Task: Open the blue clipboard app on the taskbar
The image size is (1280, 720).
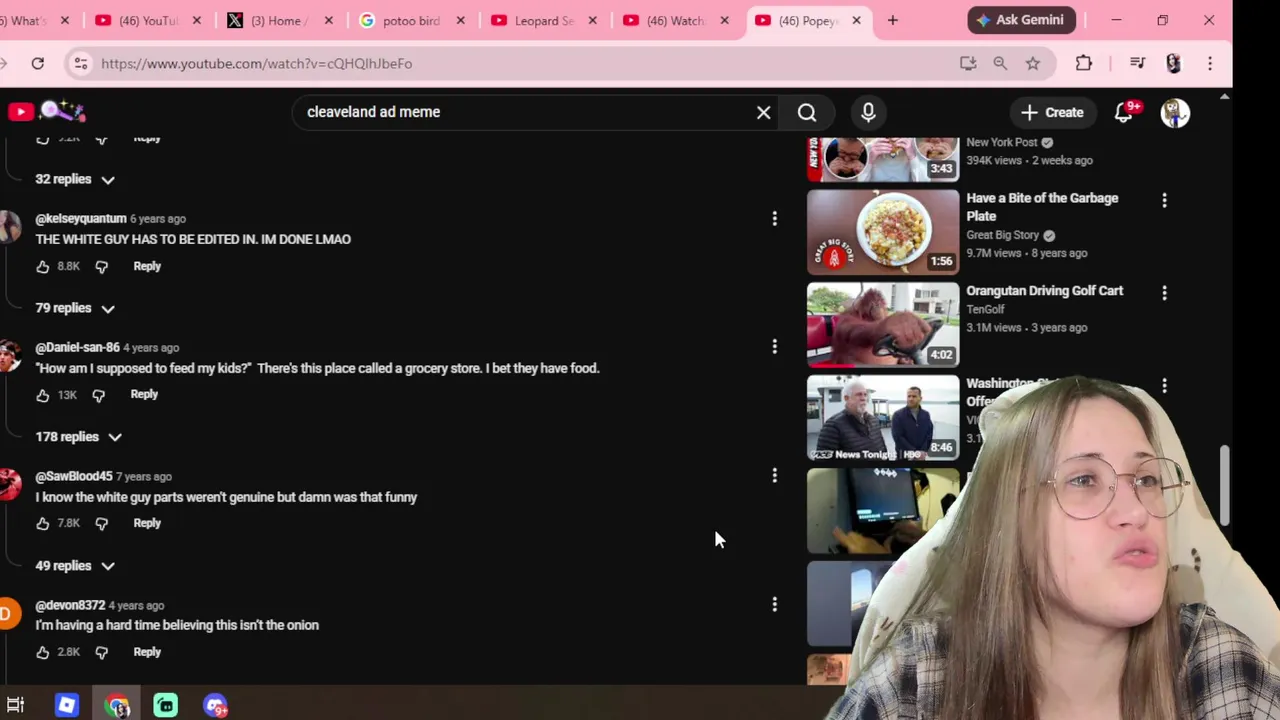Action: (x=67, y=706)
